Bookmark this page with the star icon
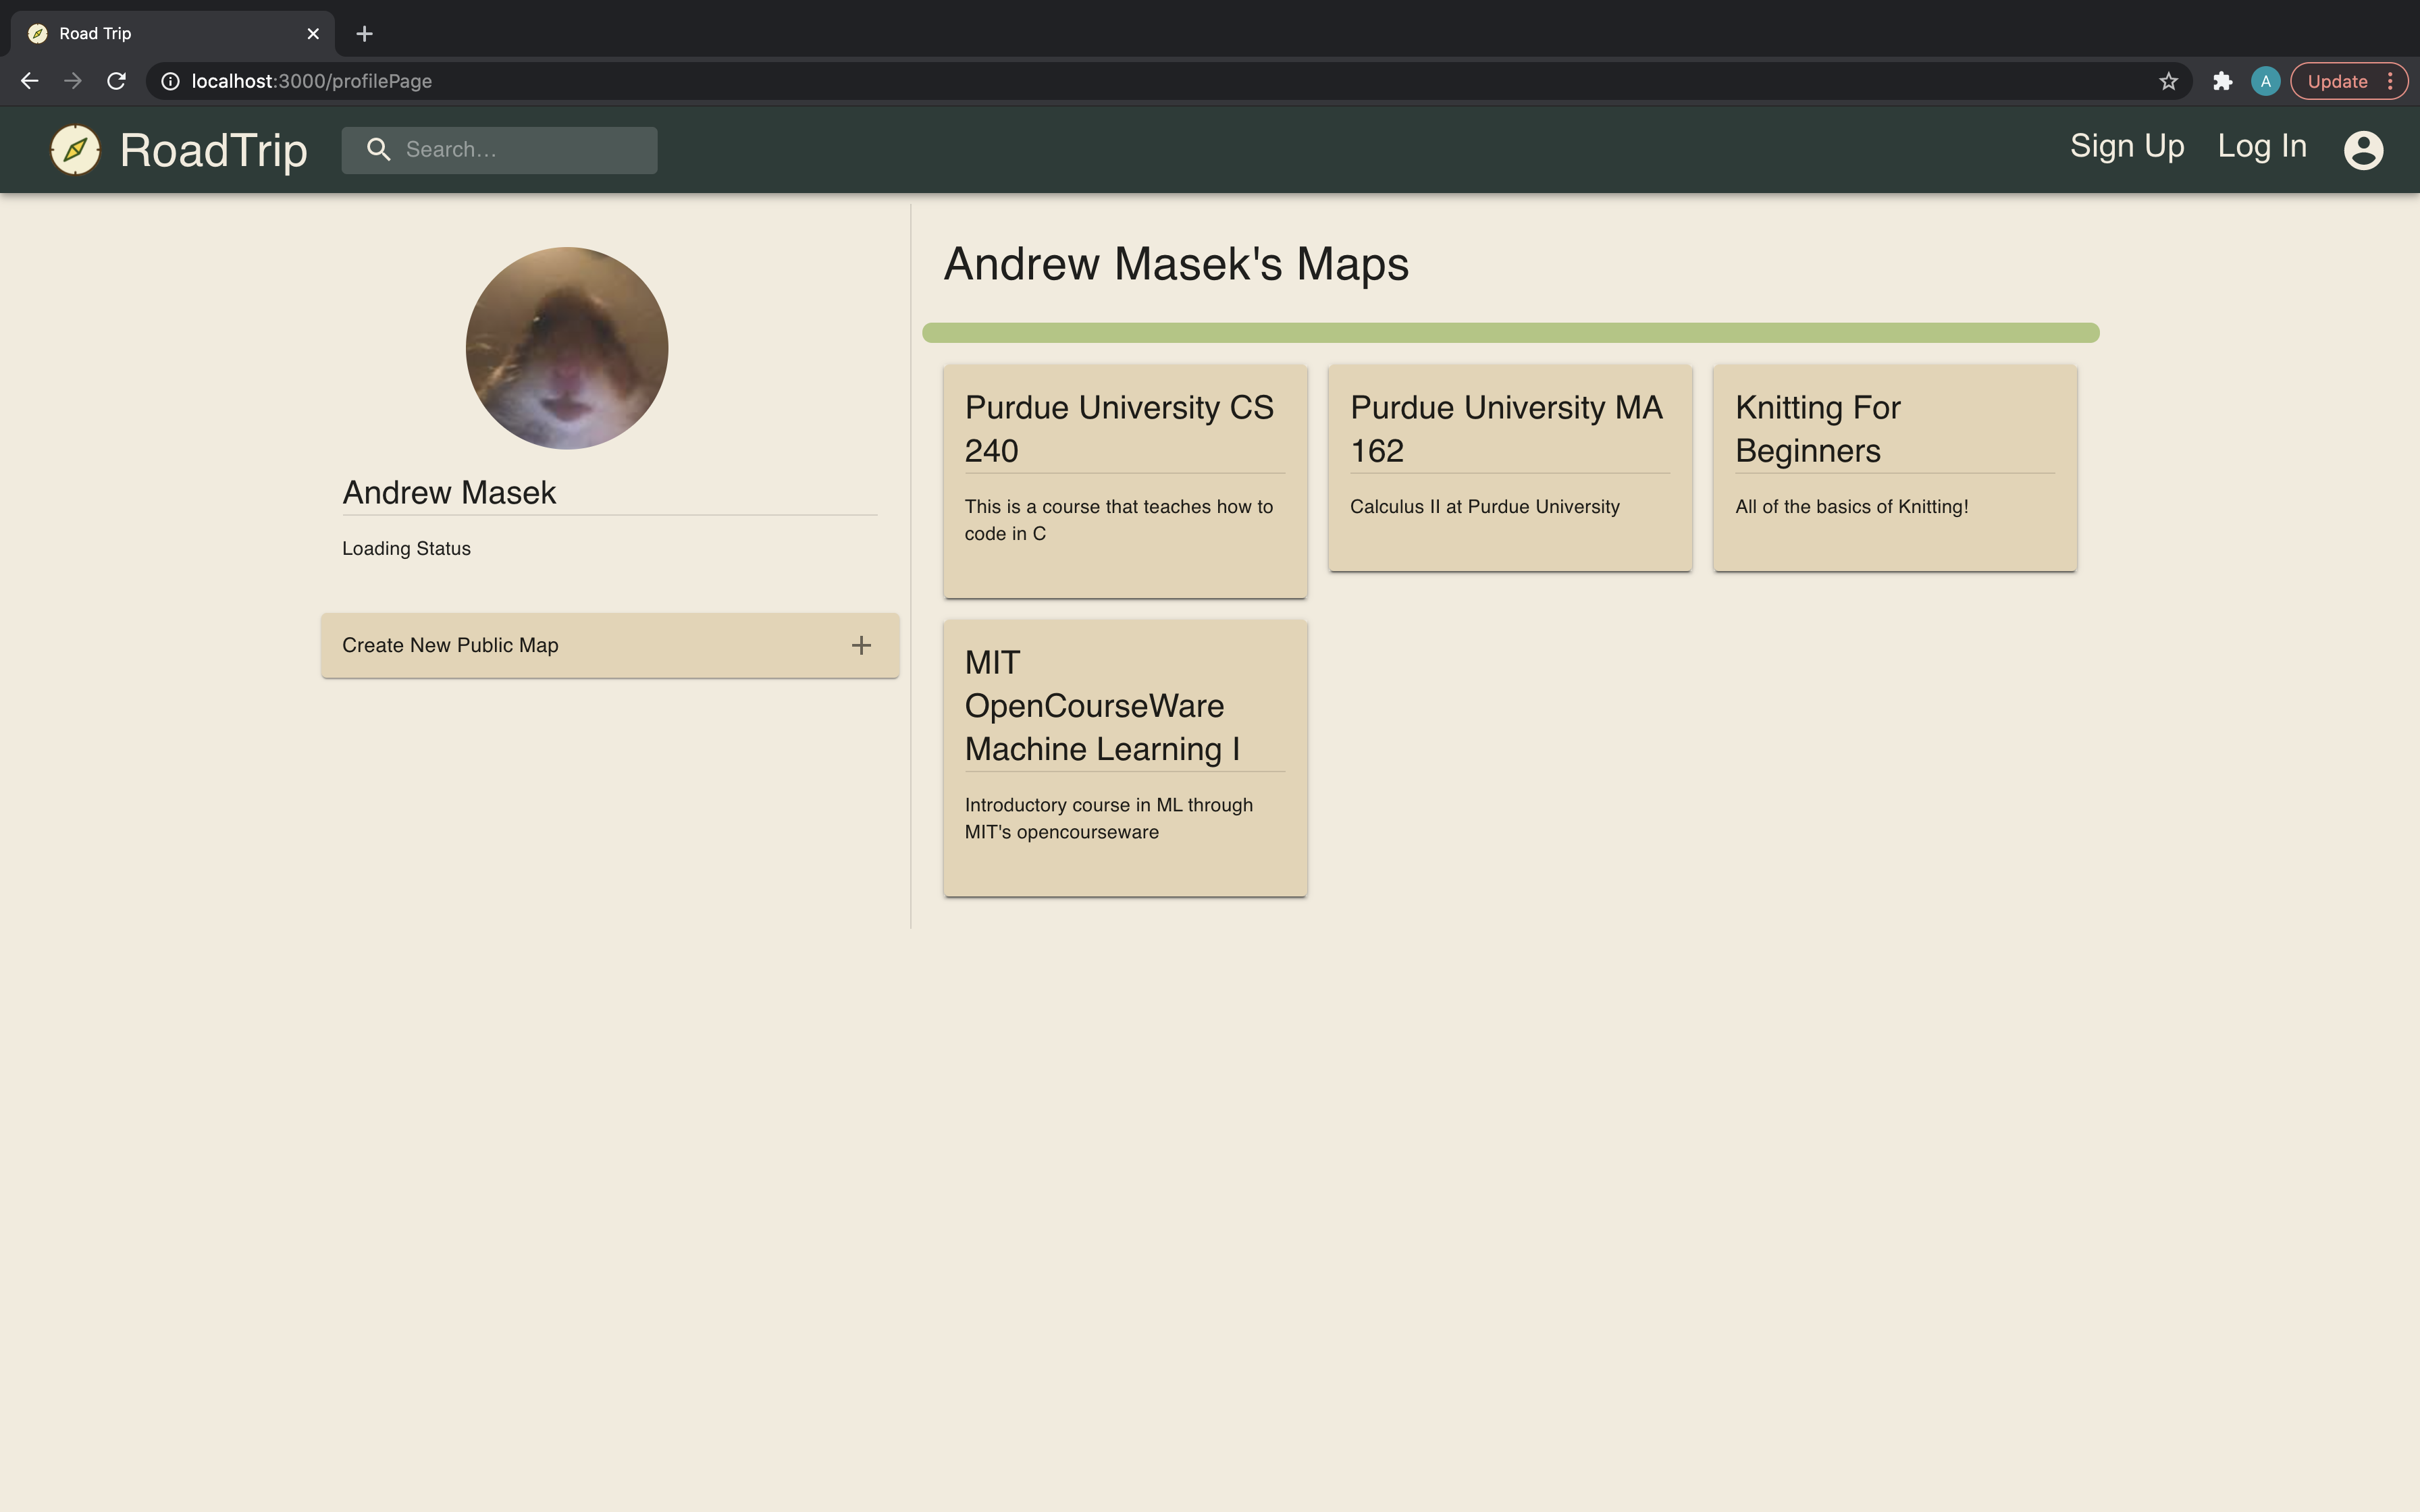Viewport: 2420px width, 1512px height. coord(2168,82)
